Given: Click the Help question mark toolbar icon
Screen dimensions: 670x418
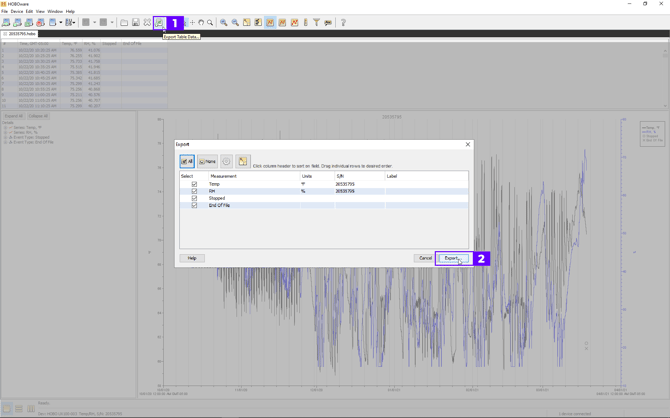Looking at the screenshot, I should click(343, 22).
